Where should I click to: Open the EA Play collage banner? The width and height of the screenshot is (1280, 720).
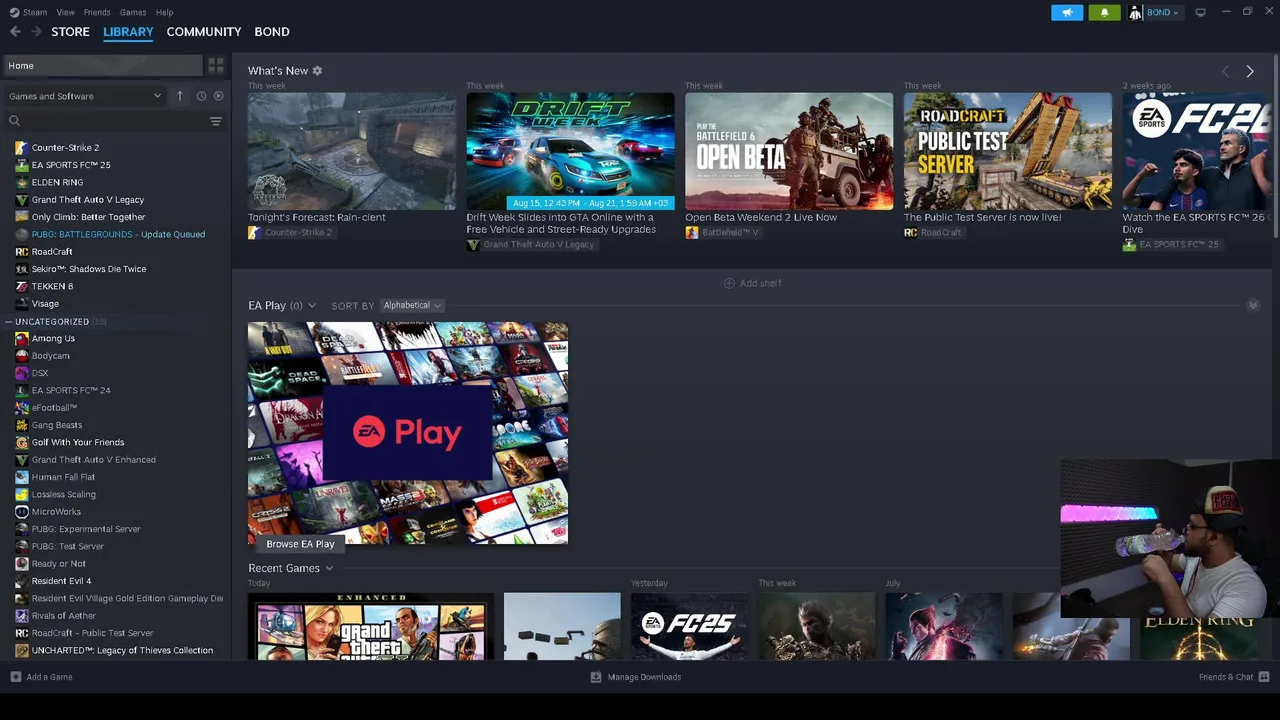click(x=408, y=433)
